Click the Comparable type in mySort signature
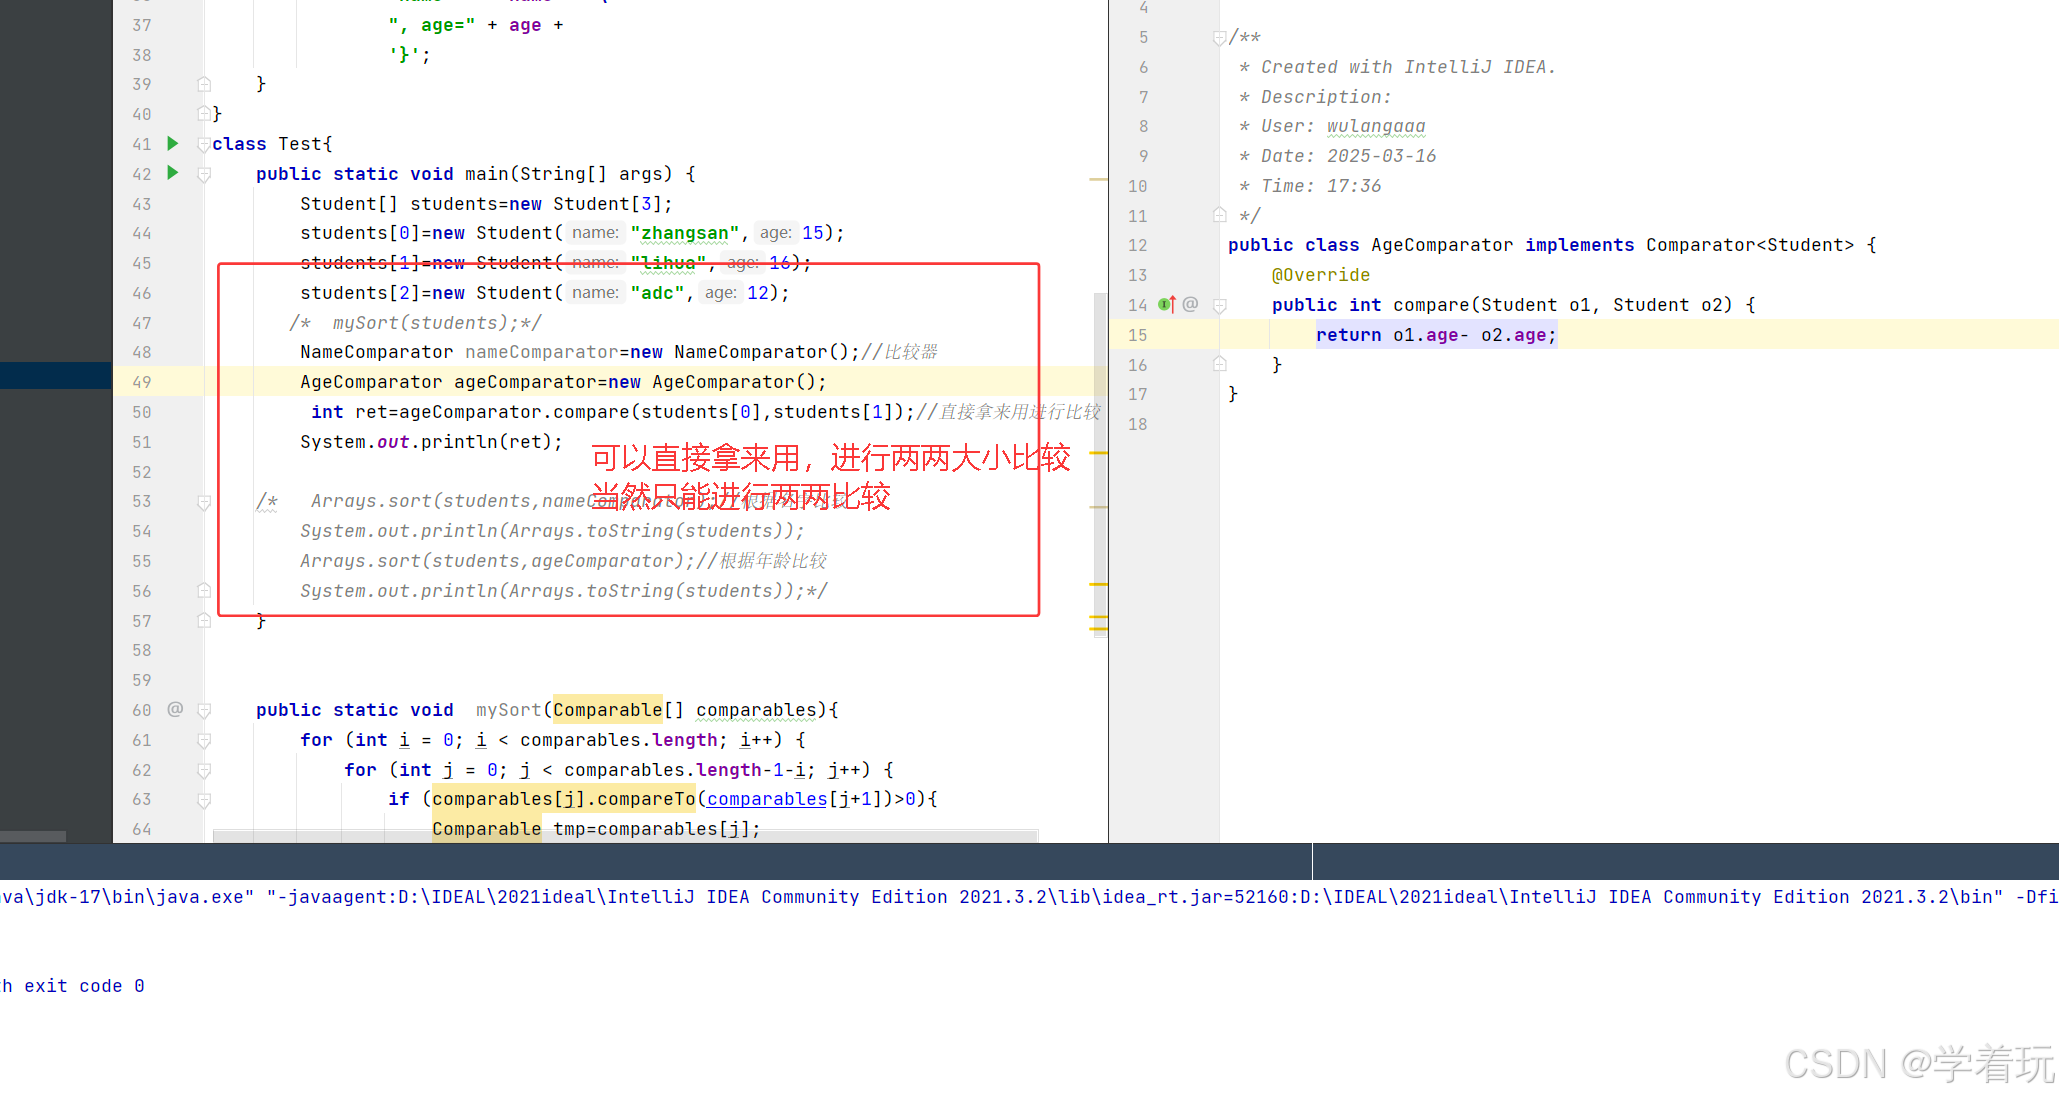 click(x=607, y=709)
